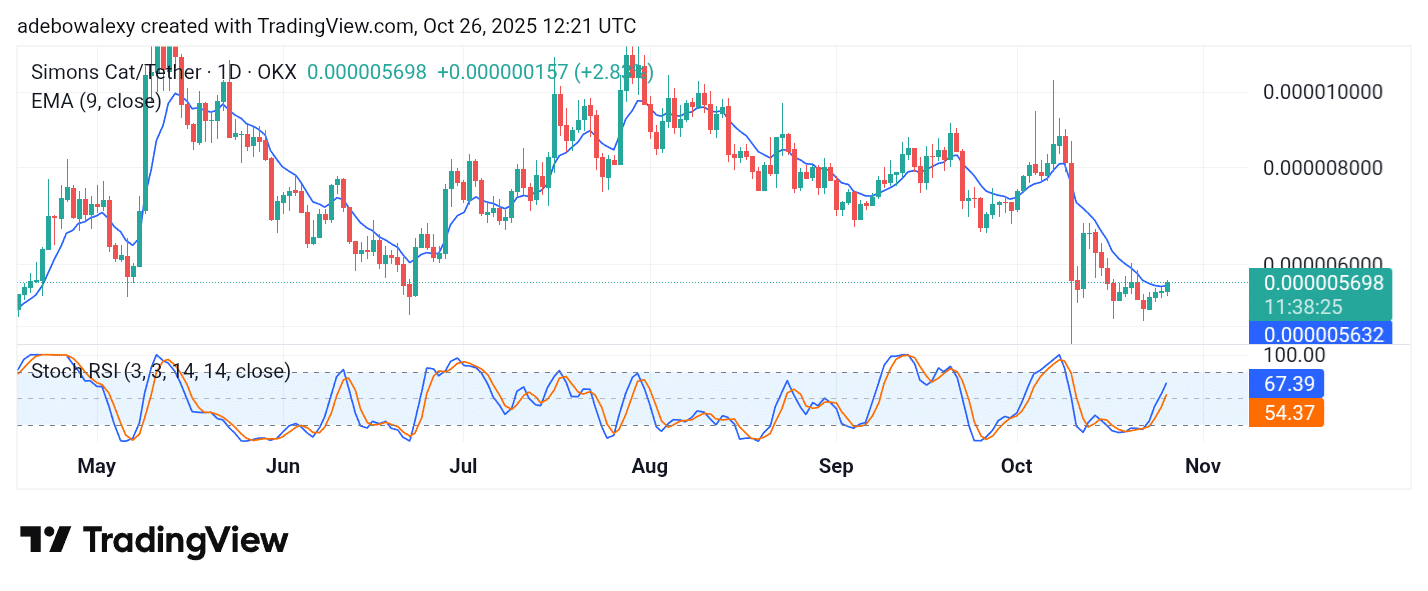This screenshot has width=1428, height=591.
Task: Click the green current price tag 0.000005698
Action: (1323, 283)
